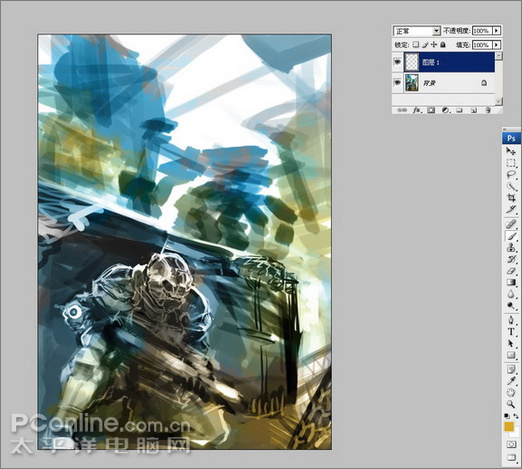Select the Move tool

(x=511, y=151)
